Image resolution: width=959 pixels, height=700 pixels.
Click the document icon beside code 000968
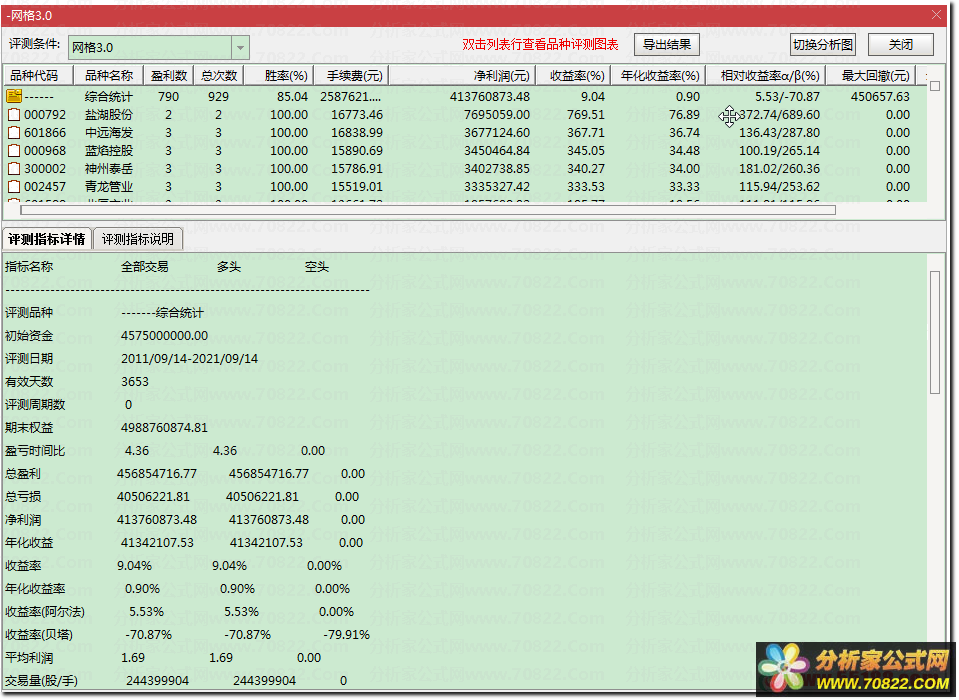[14, 151]
